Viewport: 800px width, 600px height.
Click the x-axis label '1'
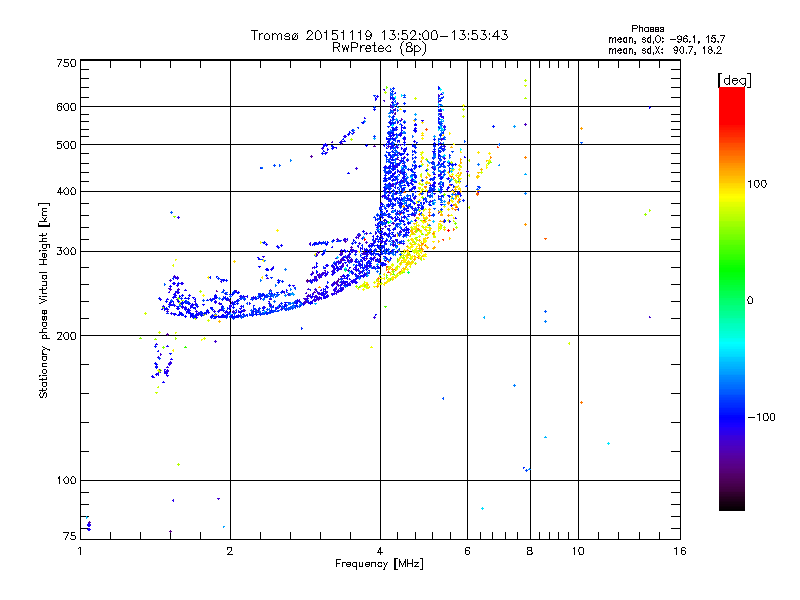(x=80, y=551)
